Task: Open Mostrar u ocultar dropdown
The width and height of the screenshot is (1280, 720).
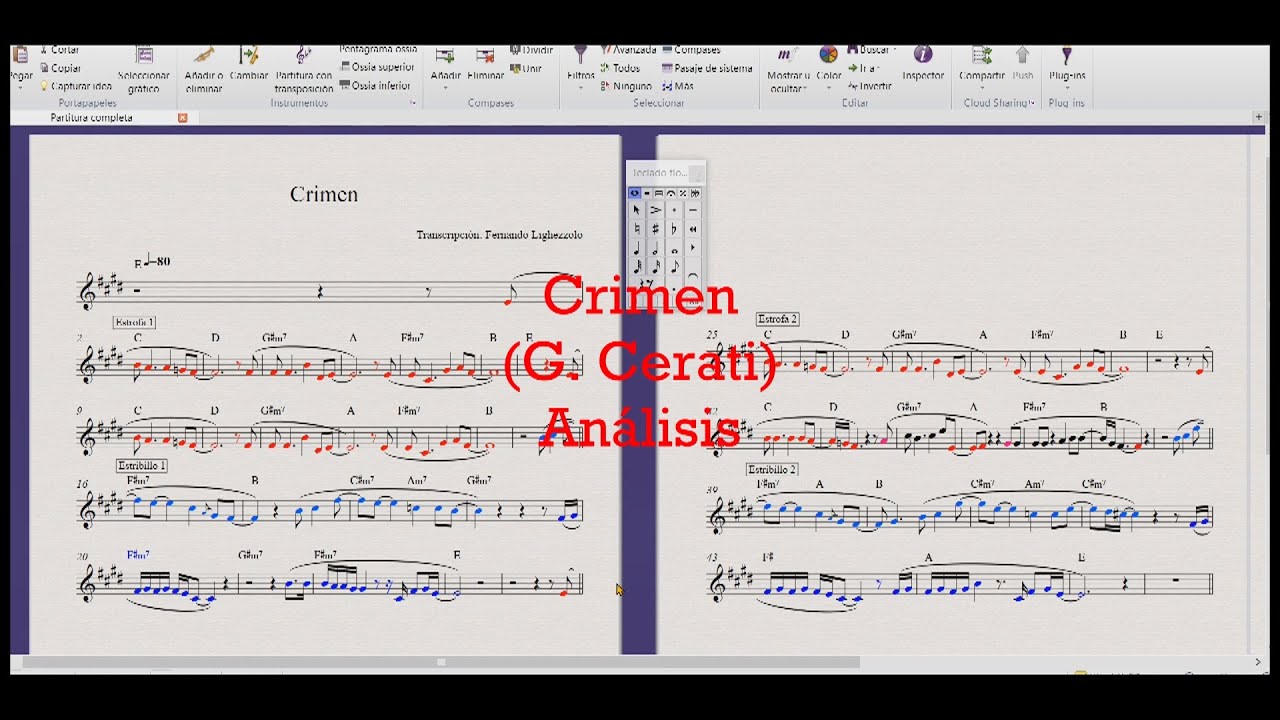Action: tap(805, 89)
